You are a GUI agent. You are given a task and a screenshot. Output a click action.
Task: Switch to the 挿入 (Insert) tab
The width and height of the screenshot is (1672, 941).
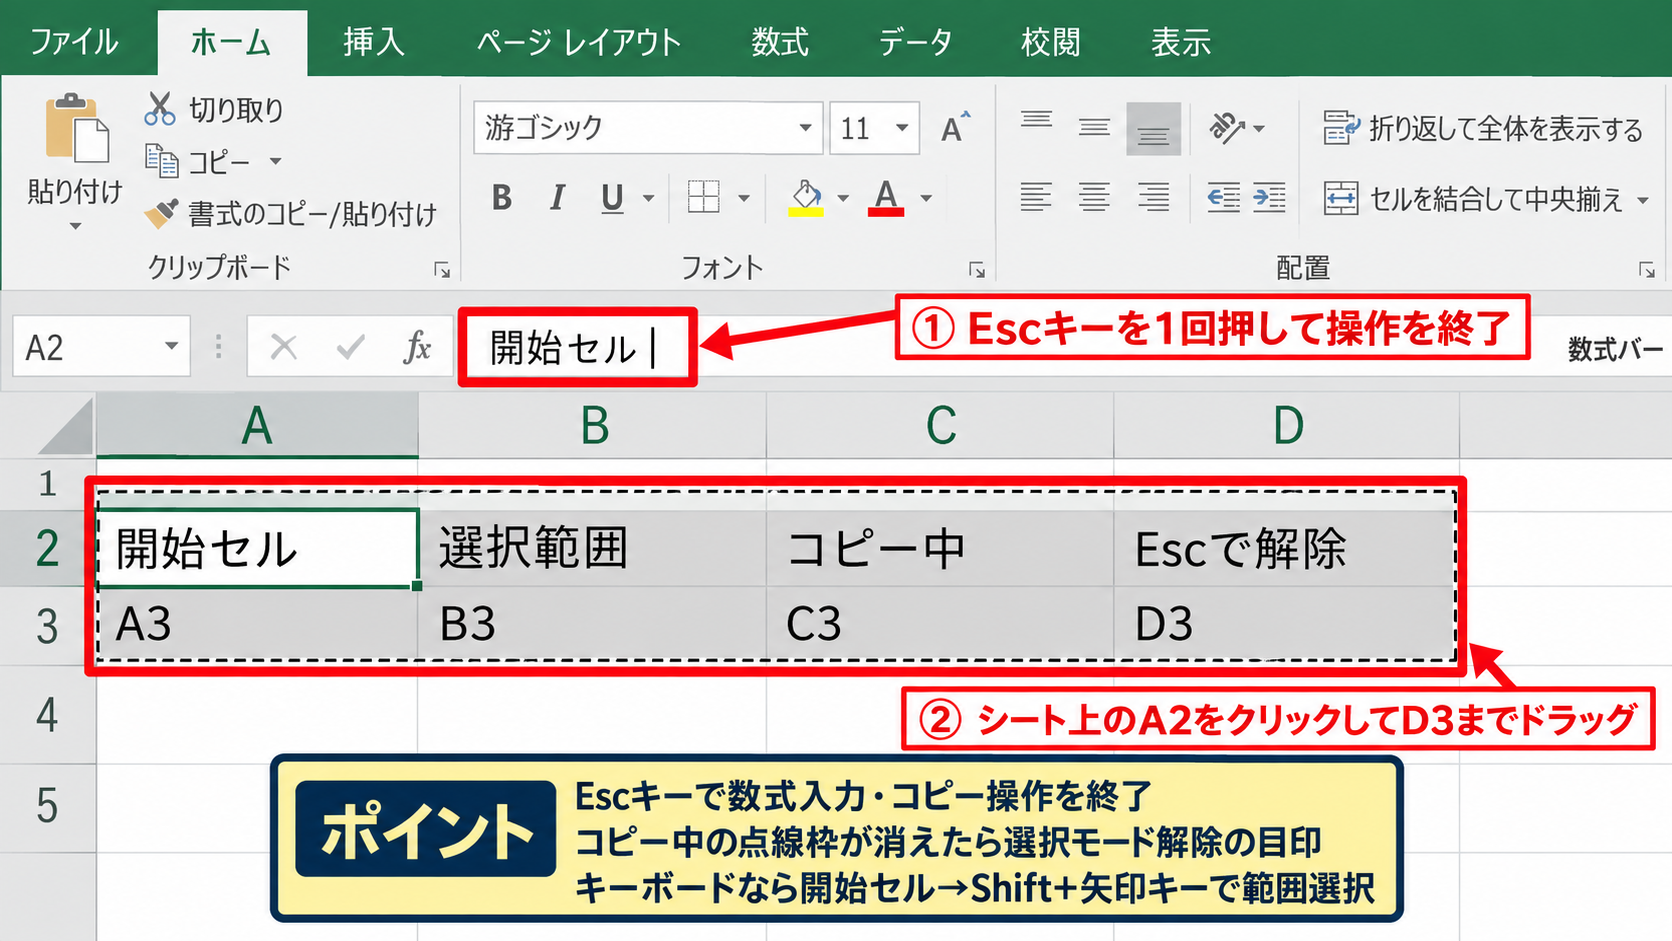pyautogui.click(x=373, y=42)
